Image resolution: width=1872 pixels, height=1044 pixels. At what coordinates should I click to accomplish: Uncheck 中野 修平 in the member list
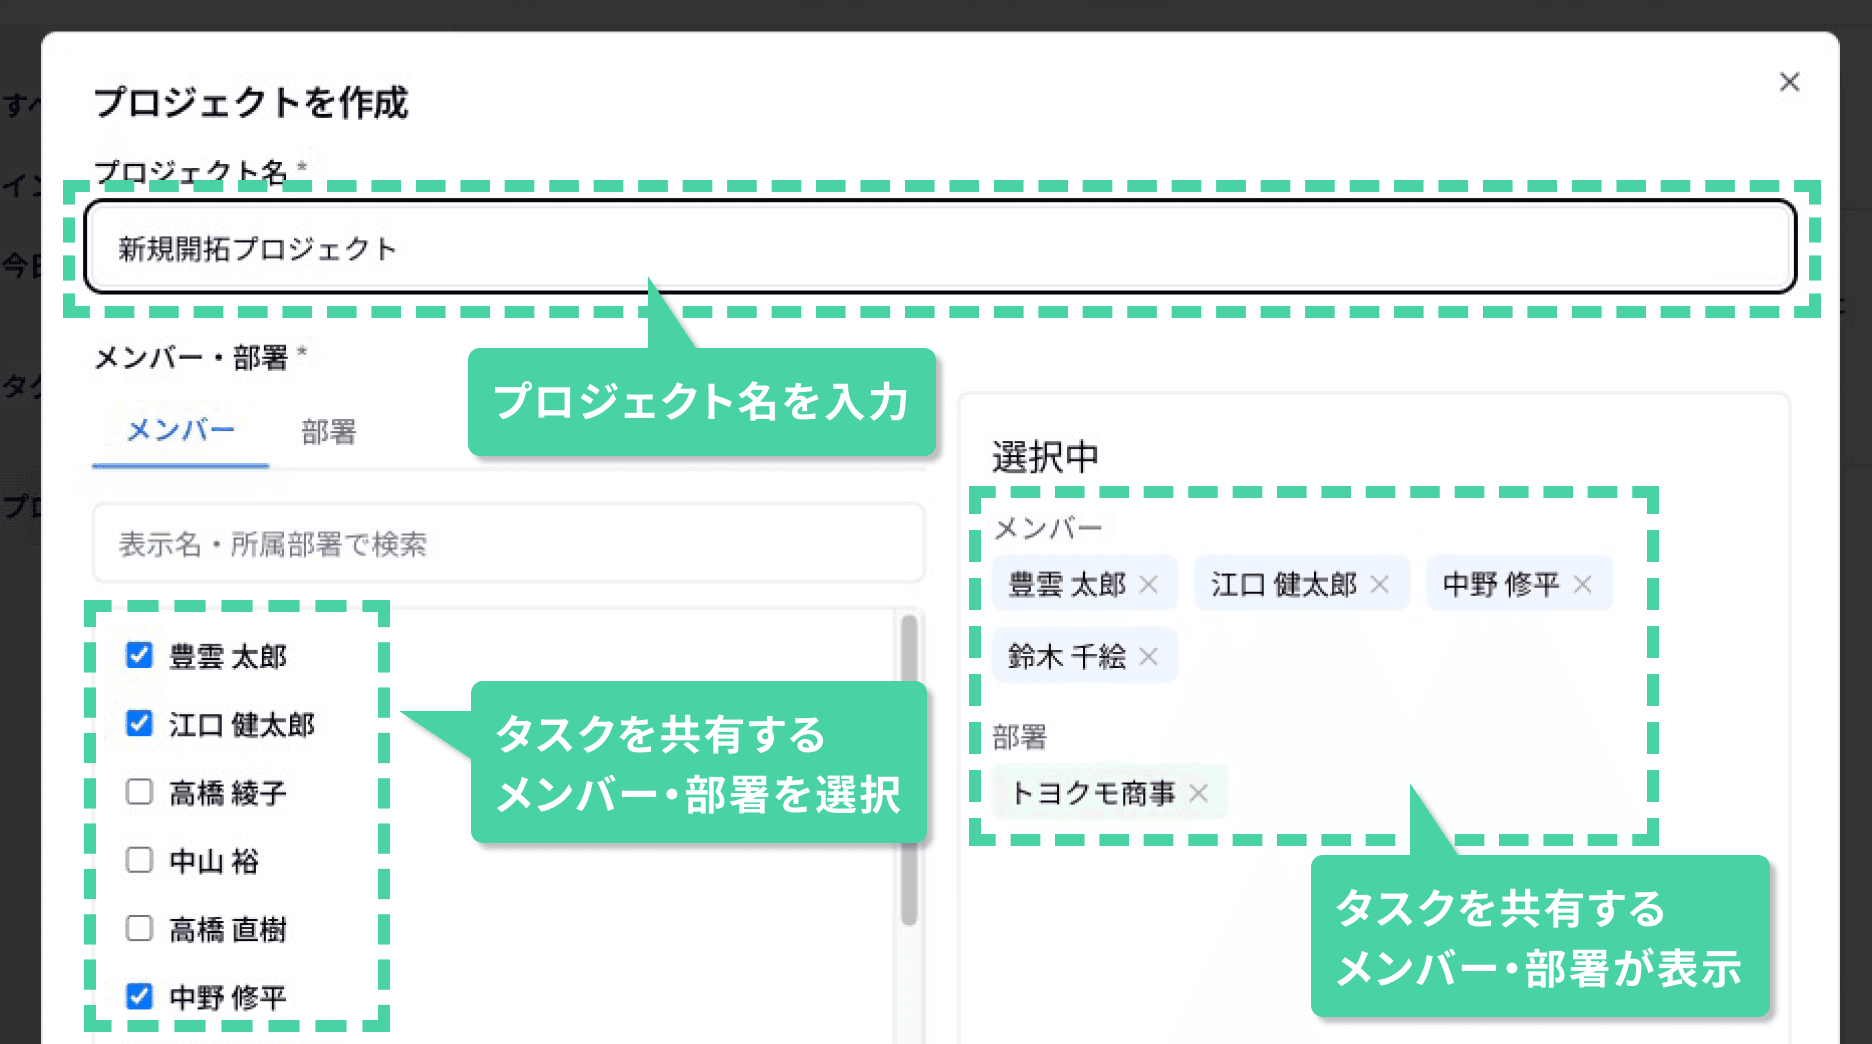[138, 996]
